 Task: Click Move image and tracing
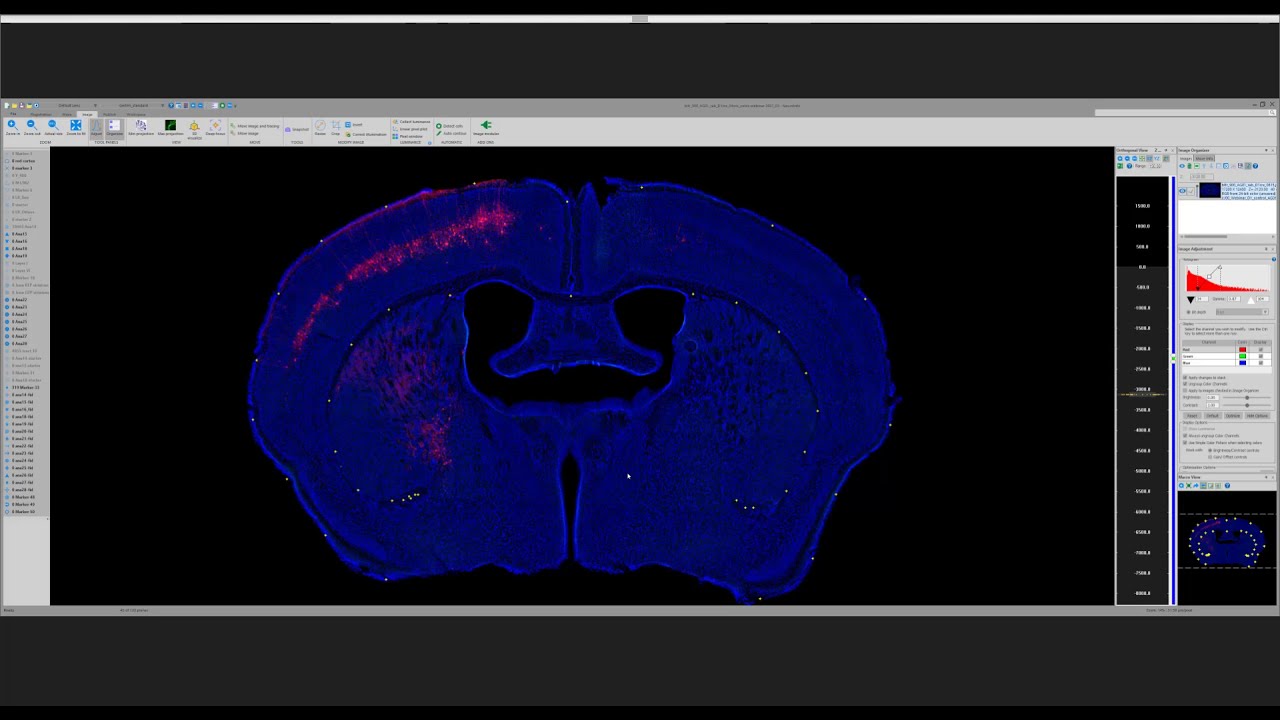click(255, 126)
